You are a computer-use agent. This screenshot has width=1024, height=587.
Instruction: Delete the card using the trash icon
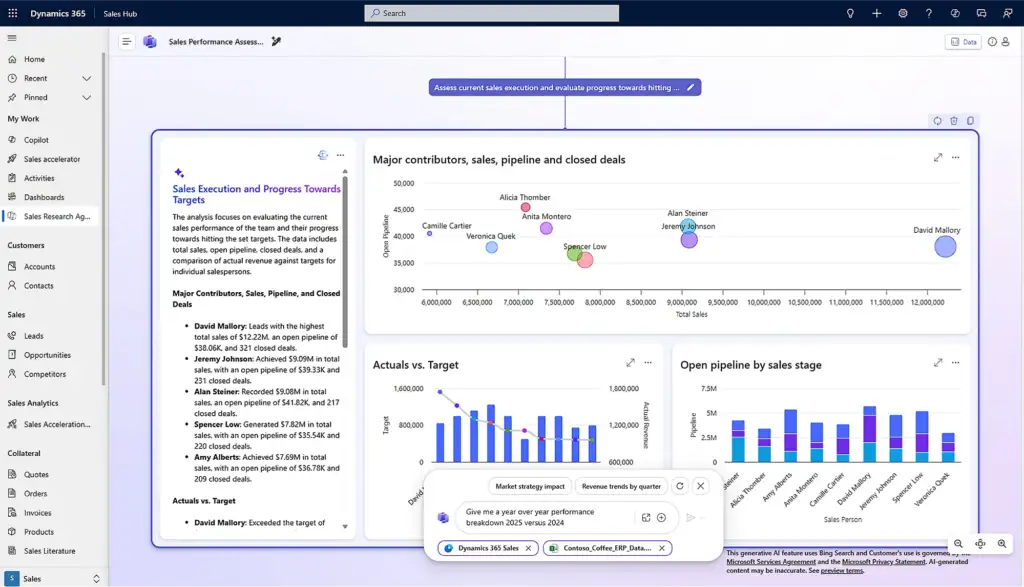[954, 120]
